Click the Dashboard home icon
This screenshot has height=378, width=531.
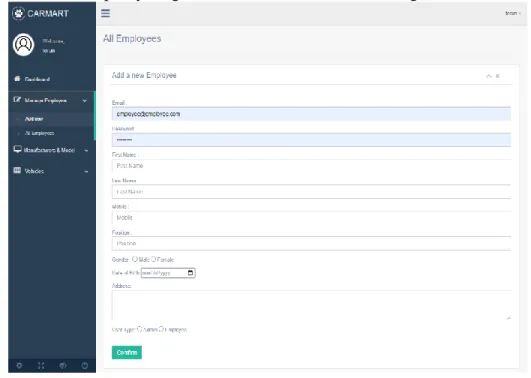[17, 79]
